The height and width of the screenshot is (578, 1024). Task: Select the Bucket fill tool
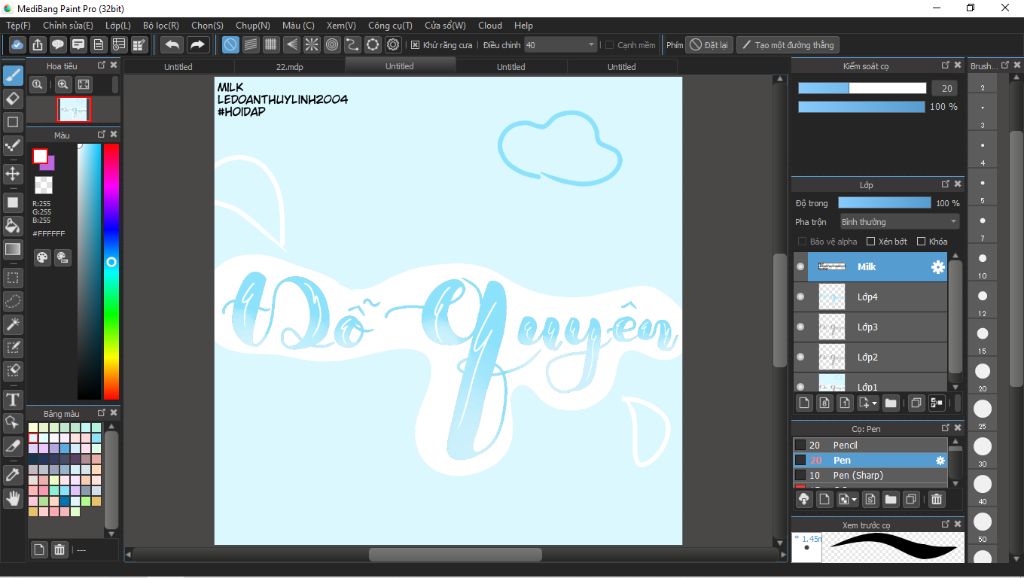(12, 226)
